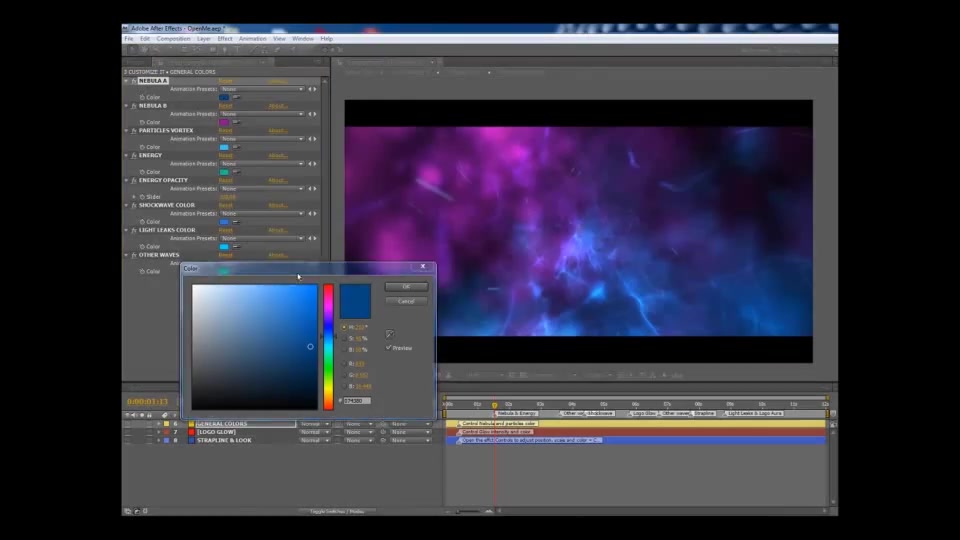Viewport: 960px width, 540px height.
Task: Select the brightness B radio button
Action: (x=343, y=350)
